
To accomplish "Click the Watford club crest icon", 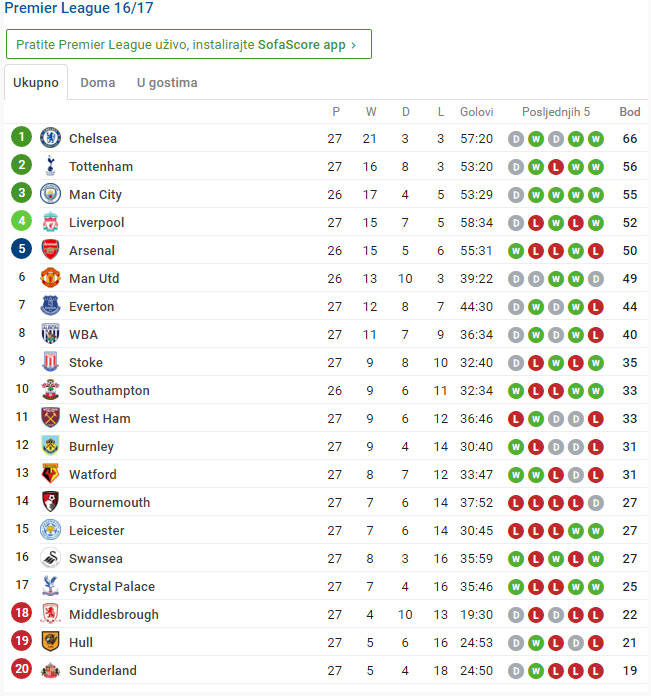I will point(50,474).
